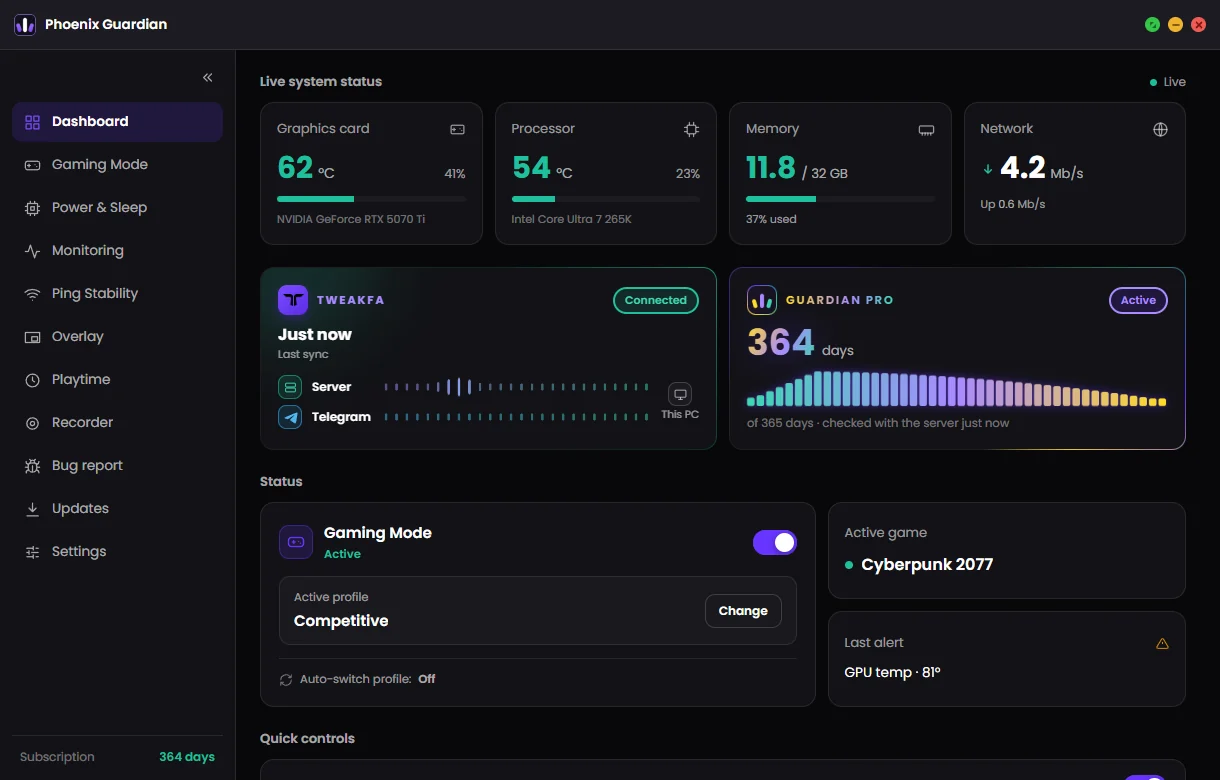This screenshot has height=780, width=1220.
Task: Click the "Up 0.6 Mb/s" upload text
Action: 1013,204
